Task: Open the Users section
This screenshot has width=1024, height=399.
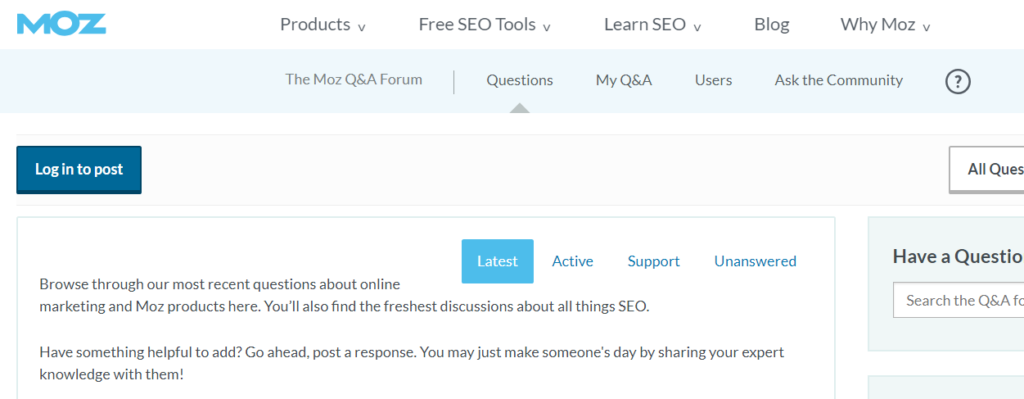Action: coord(713,80)
